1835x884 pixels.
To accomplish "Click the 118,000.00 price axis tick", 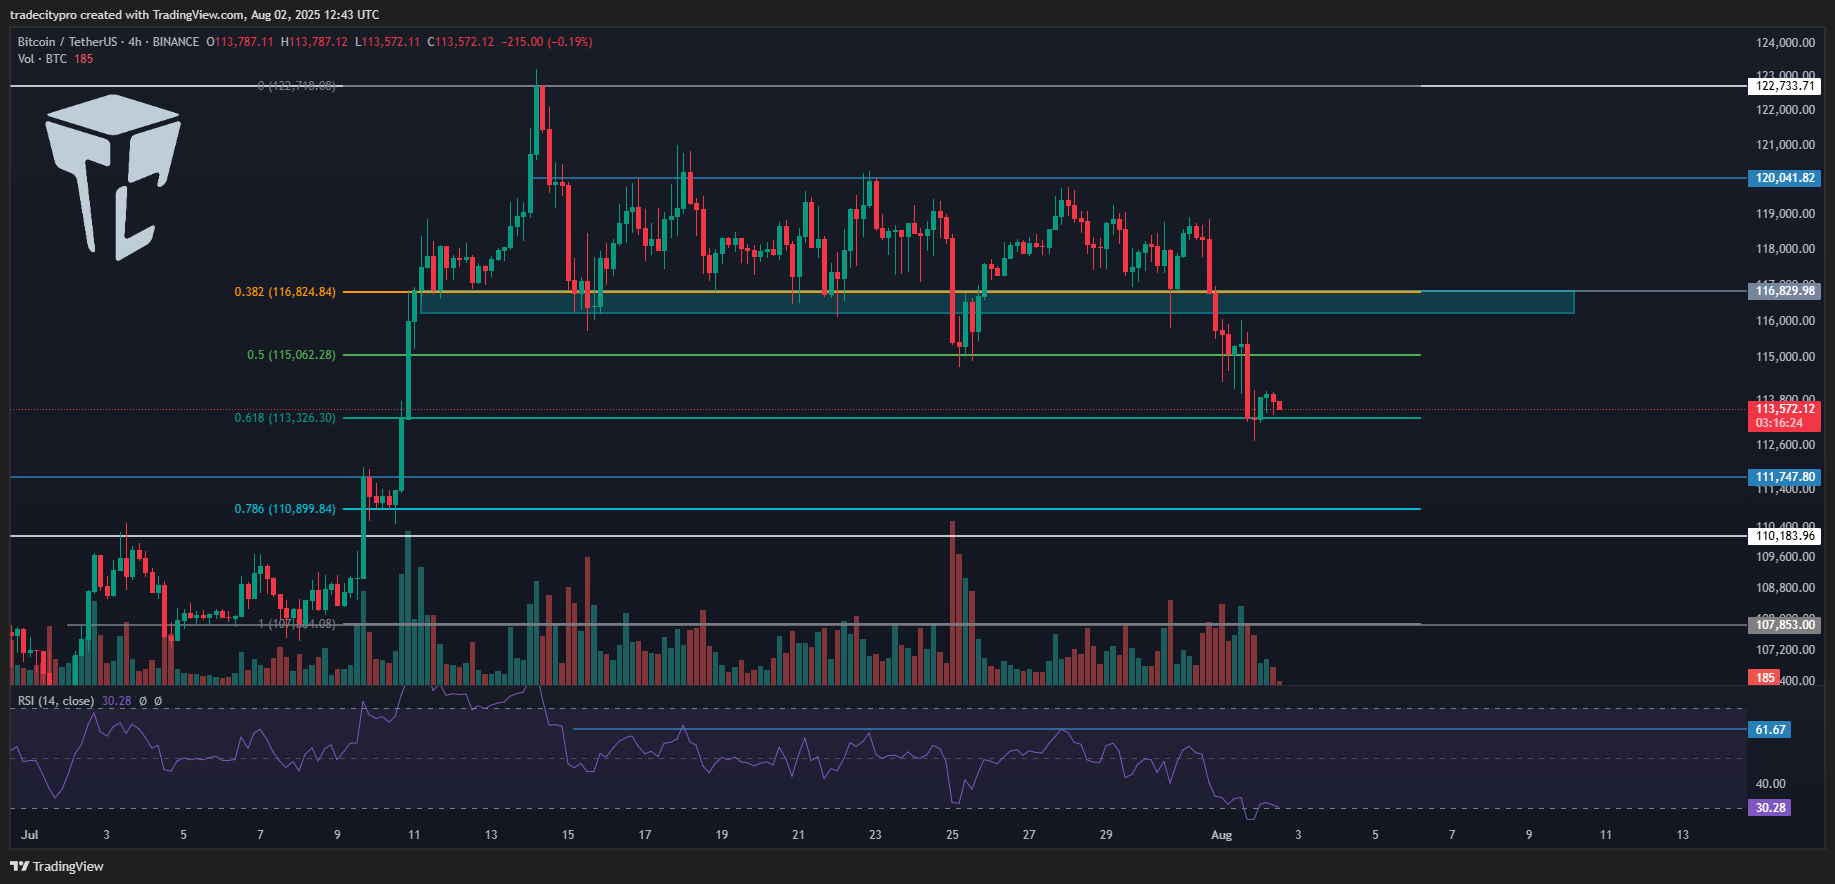I will [1785, 249].
